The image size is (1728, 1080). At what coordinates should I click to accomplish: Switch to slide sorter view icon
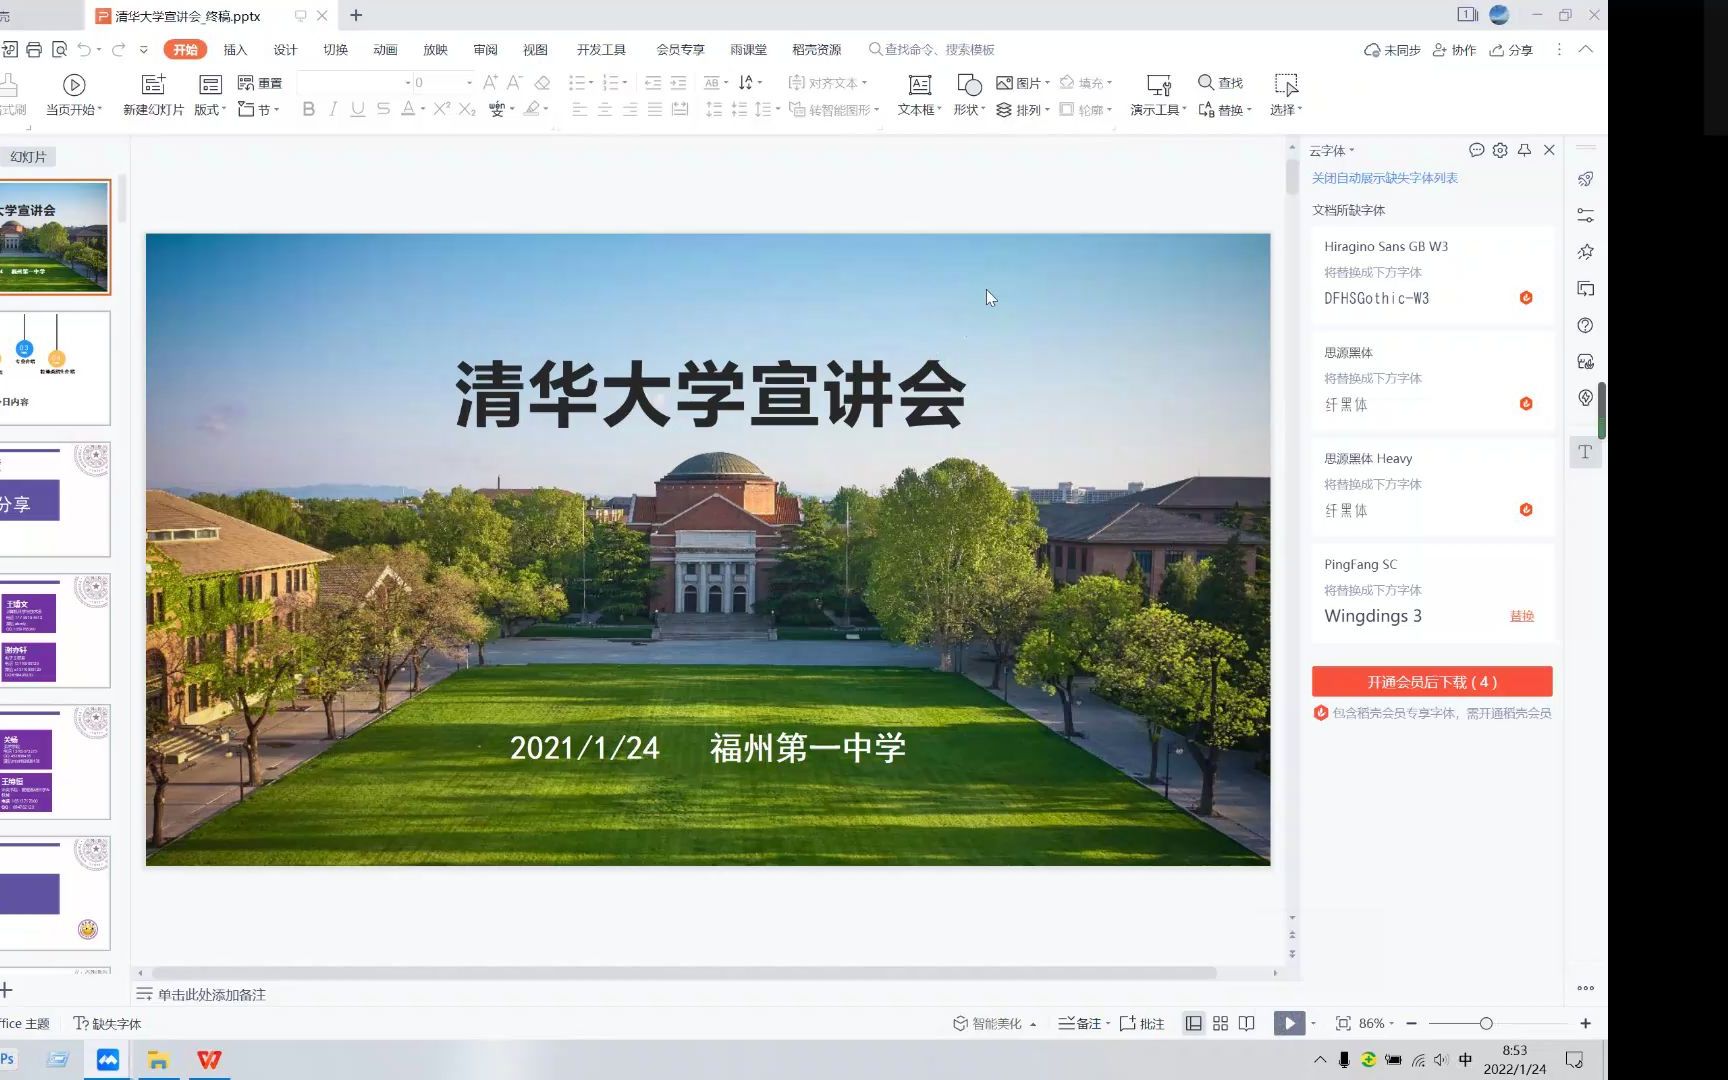click(1220, 1024)
